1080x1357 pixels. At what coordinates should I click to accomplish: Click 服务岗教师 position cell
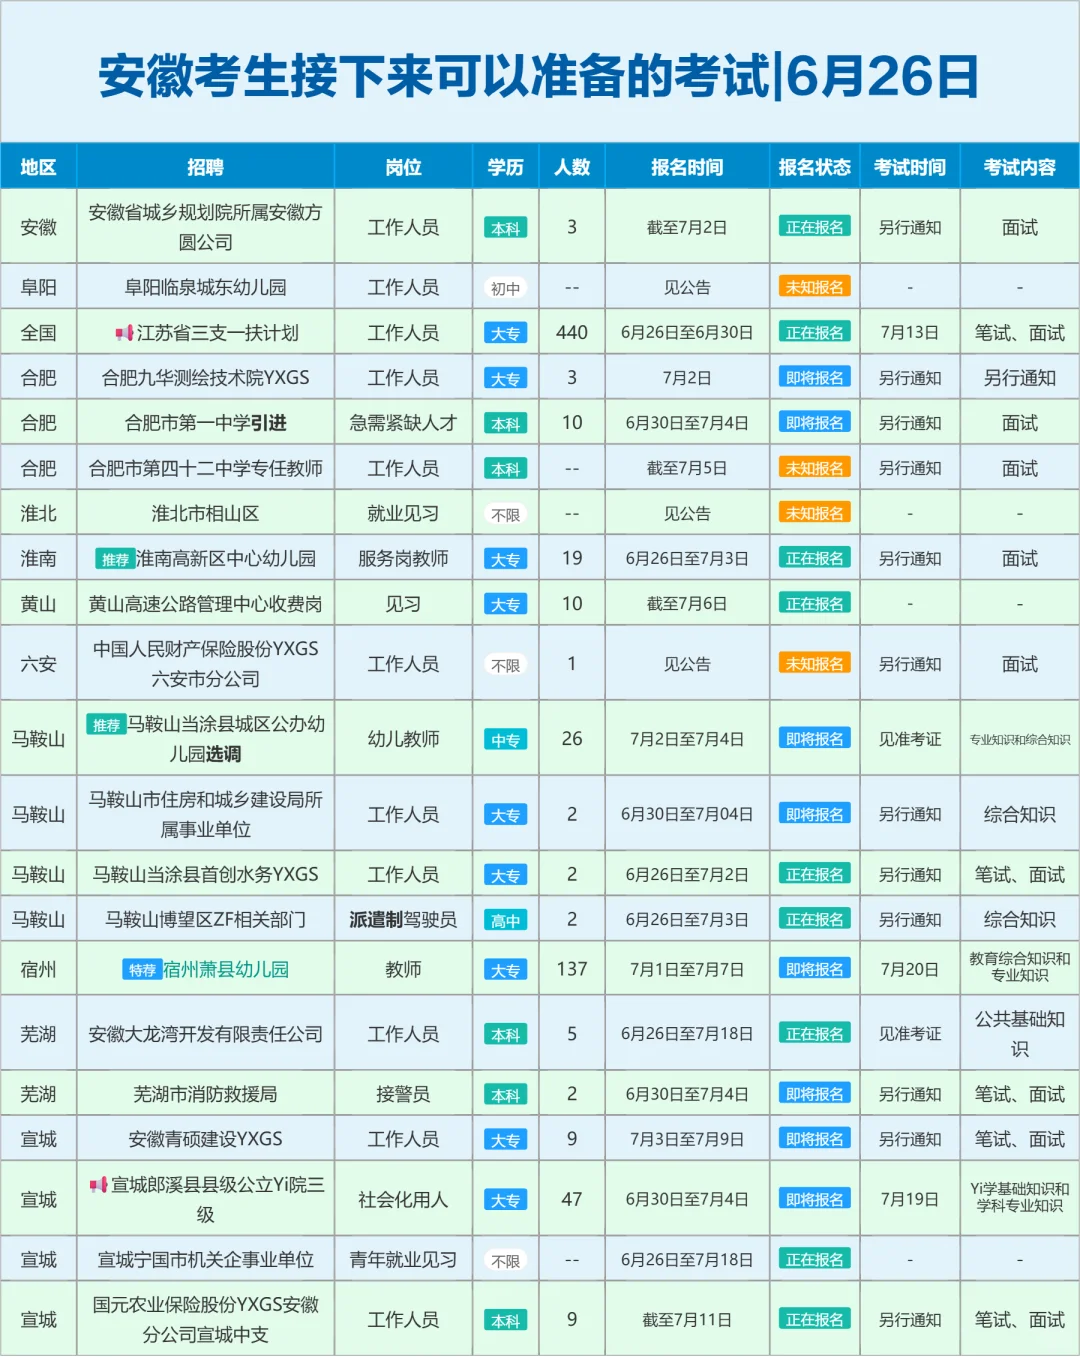403,559
